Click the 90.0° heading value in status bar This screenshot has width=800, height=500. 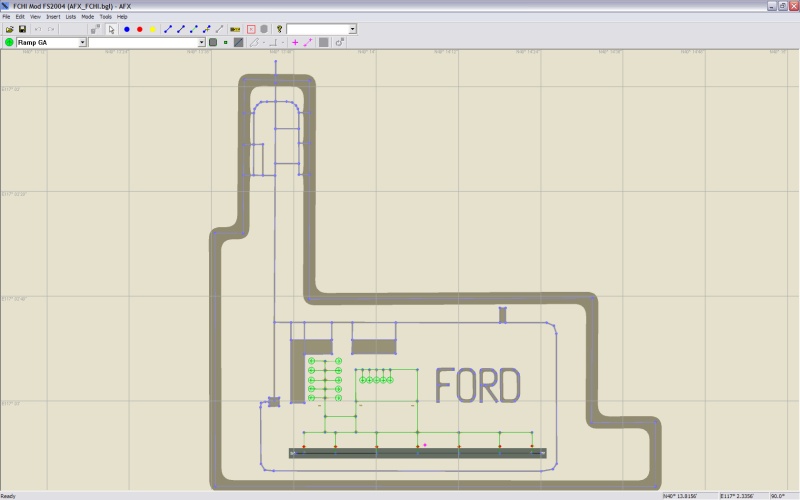point(778,496)
